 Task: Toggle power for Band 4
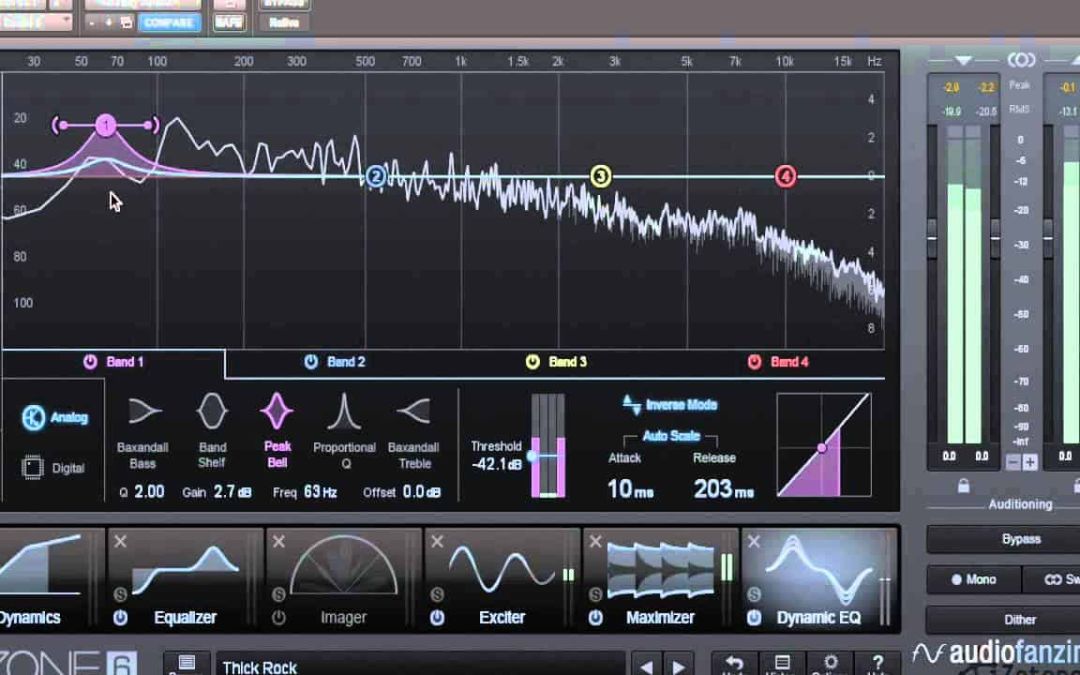point(754,362)
